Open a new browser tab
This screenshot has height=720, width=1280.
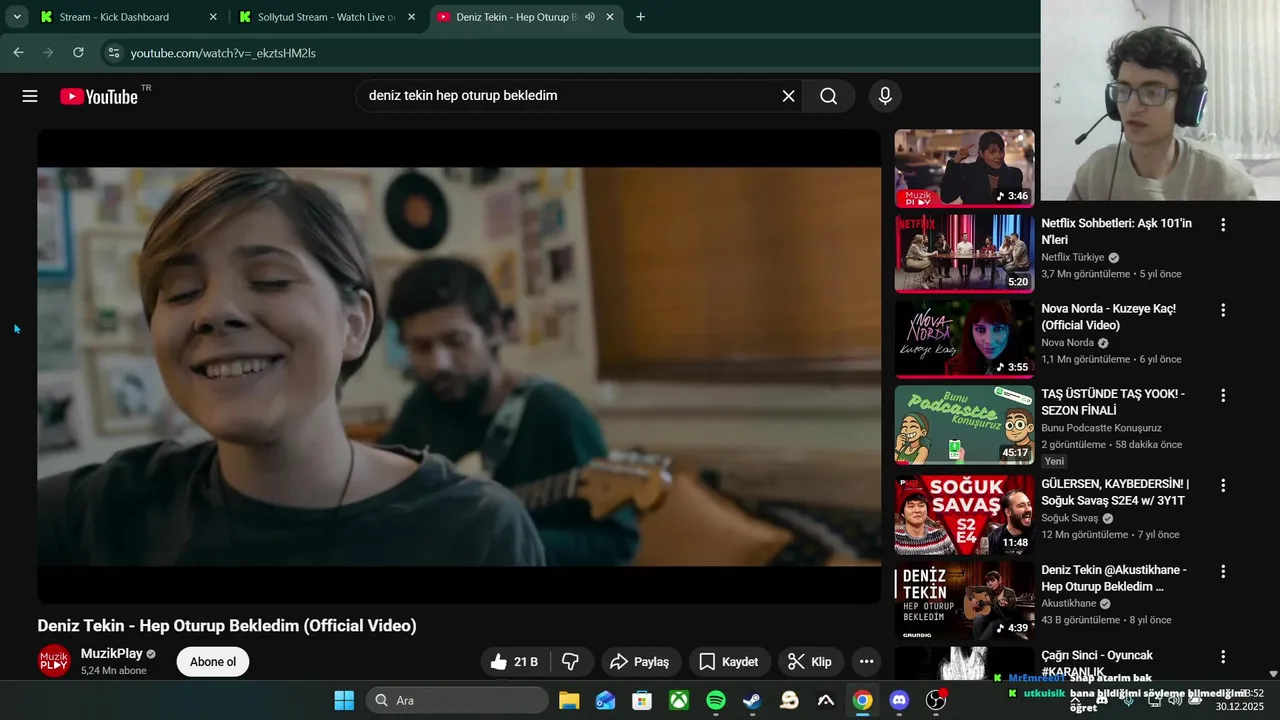[640, 17]
